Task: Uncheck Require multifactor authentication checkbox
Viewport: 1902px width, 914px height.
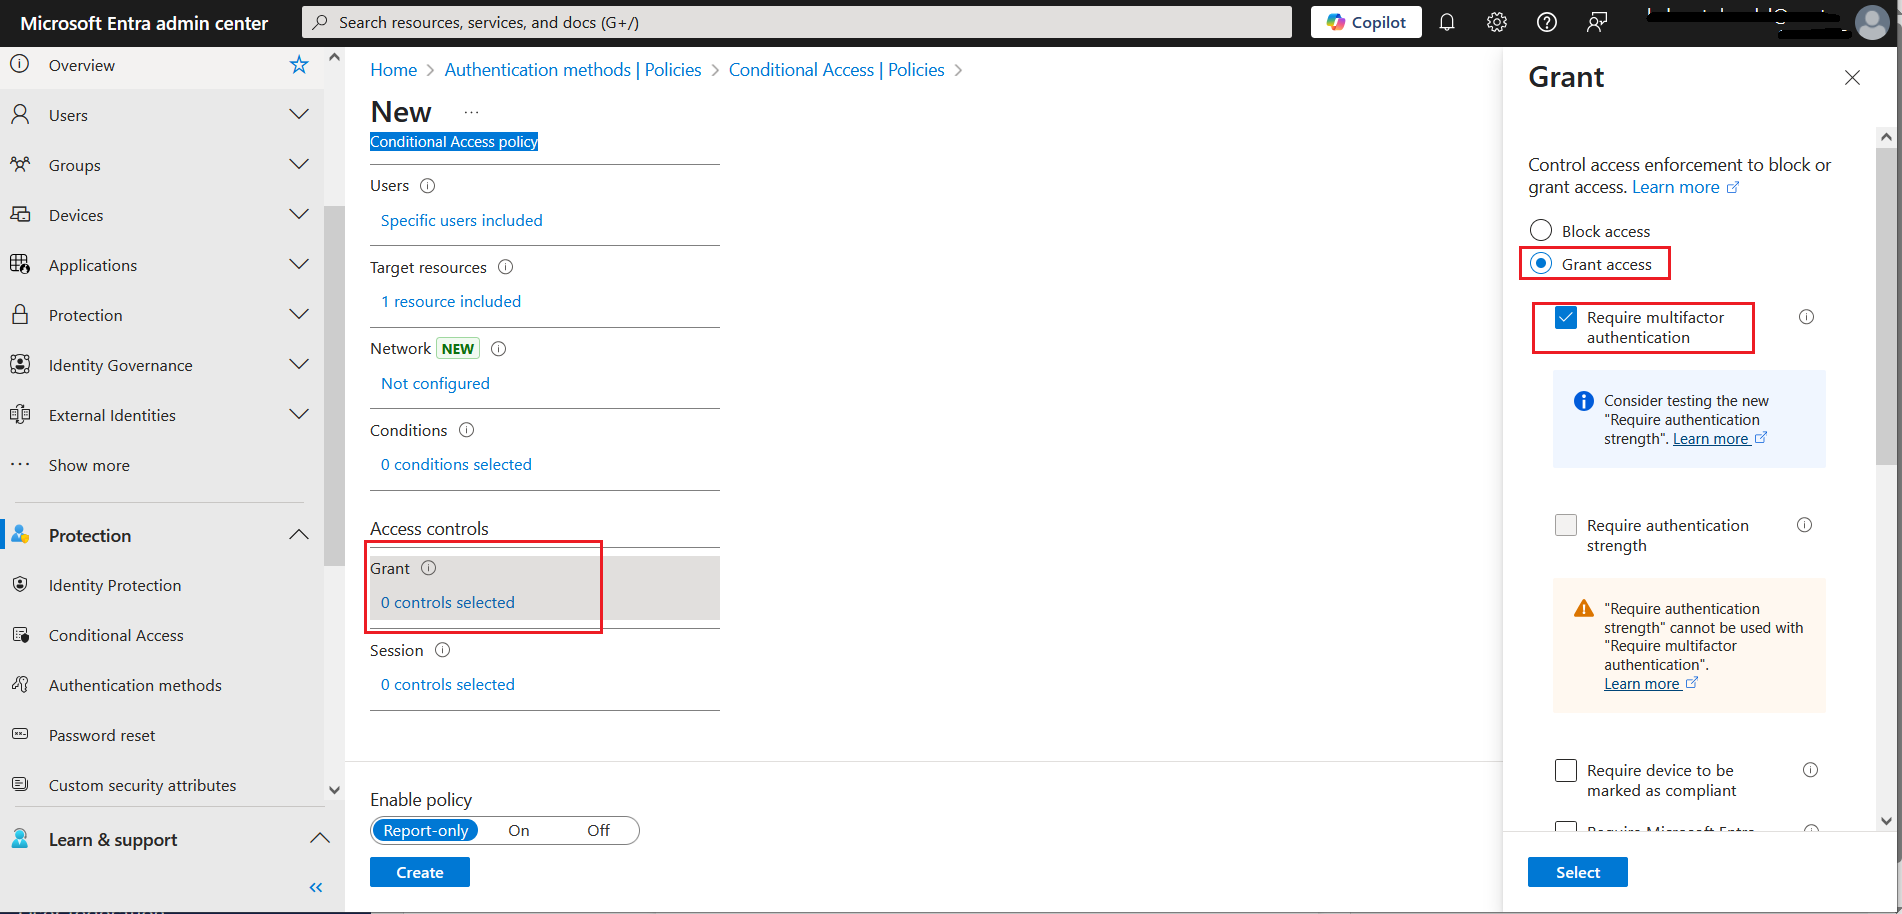Action: coord(1566,318)
